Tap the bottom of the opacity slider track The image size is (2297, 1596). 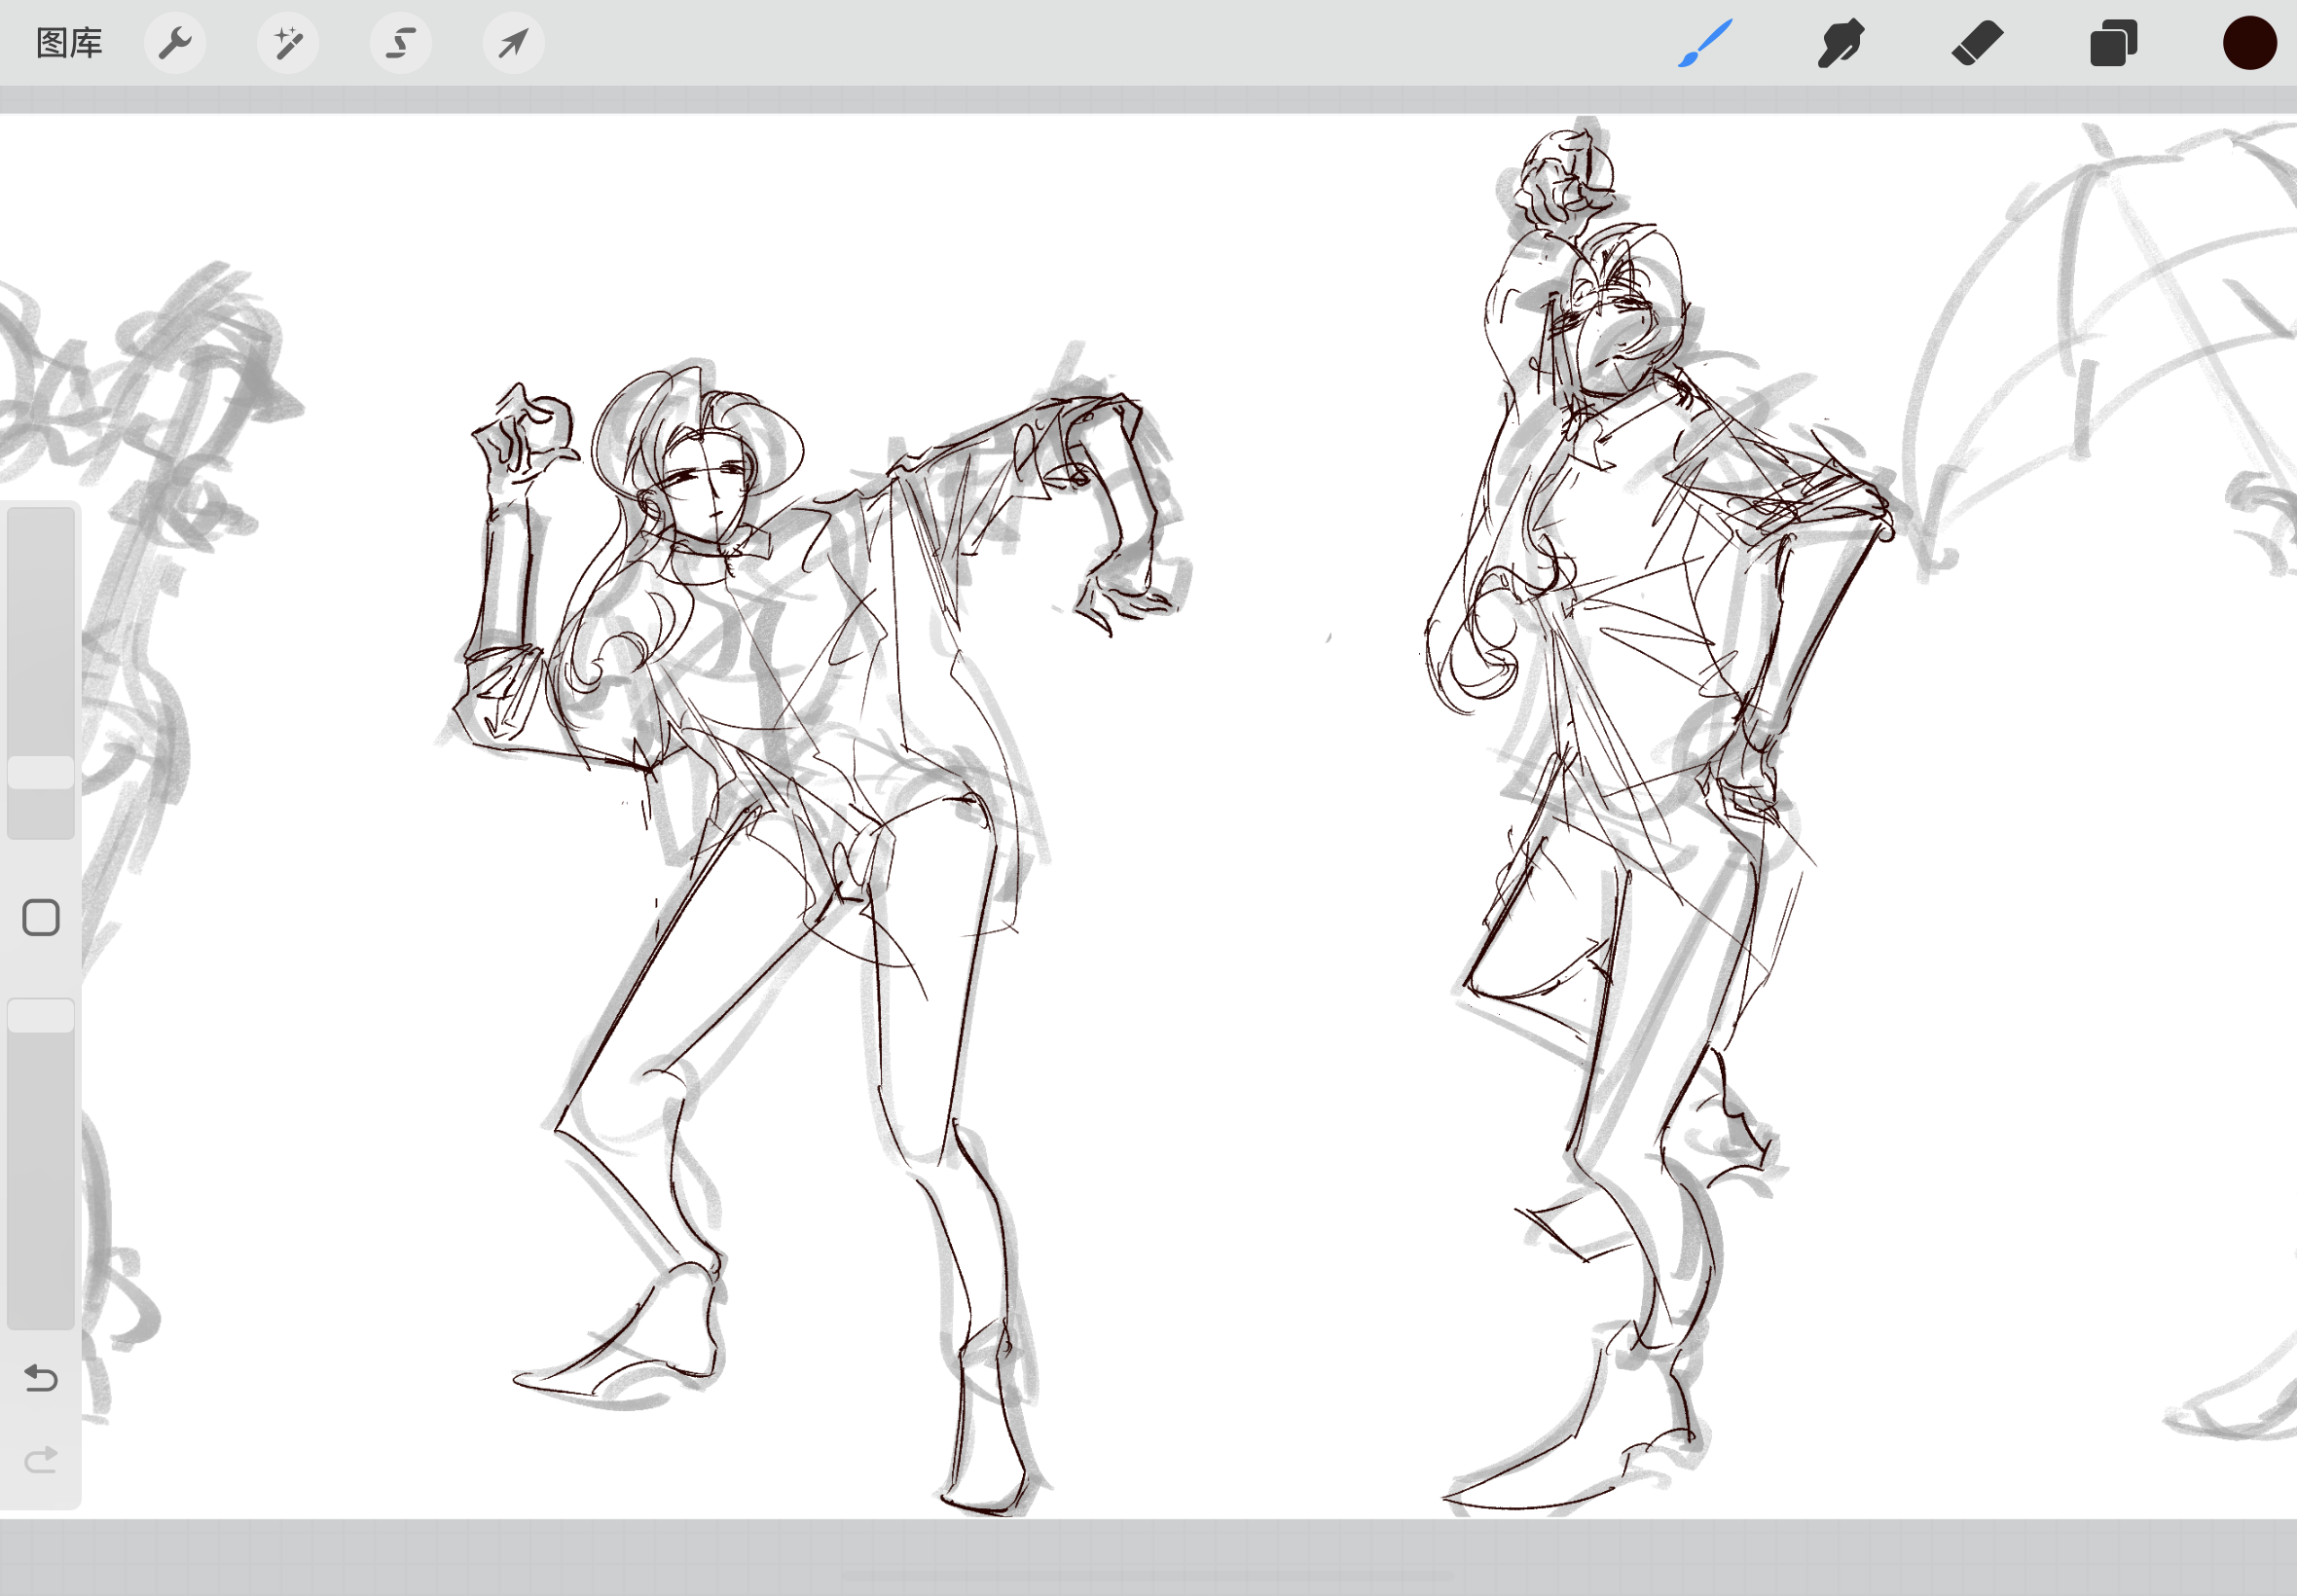point(41,1310)
